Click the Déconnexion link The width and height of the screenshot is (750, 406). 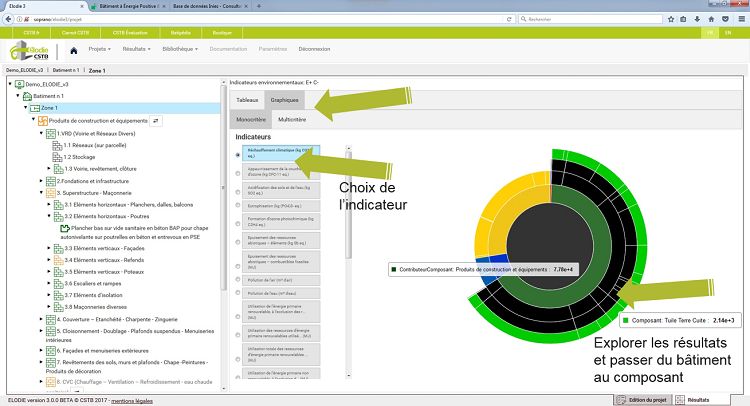[x=314, y=49]
